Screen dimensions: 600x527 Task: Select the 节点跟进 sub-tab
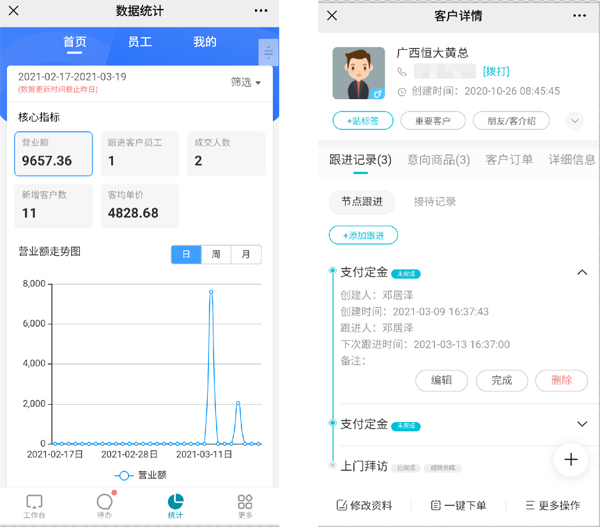tap(362, 202)
